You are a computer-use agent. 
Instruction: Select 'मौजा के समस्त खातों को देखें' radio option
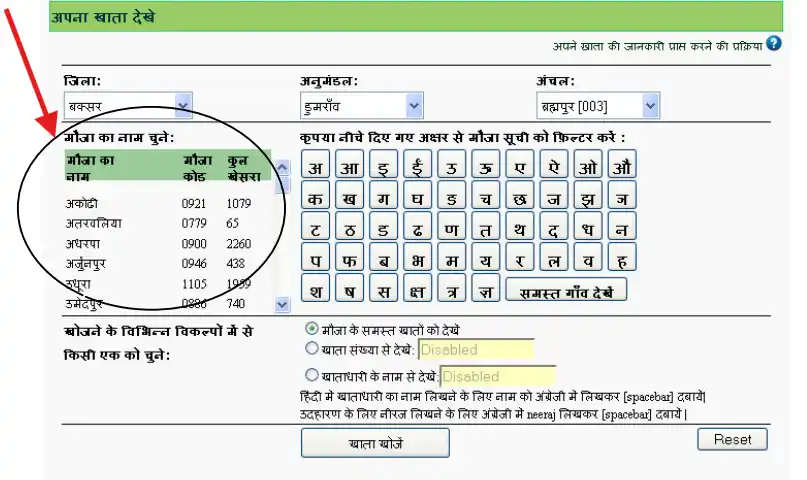pos(311,329)
